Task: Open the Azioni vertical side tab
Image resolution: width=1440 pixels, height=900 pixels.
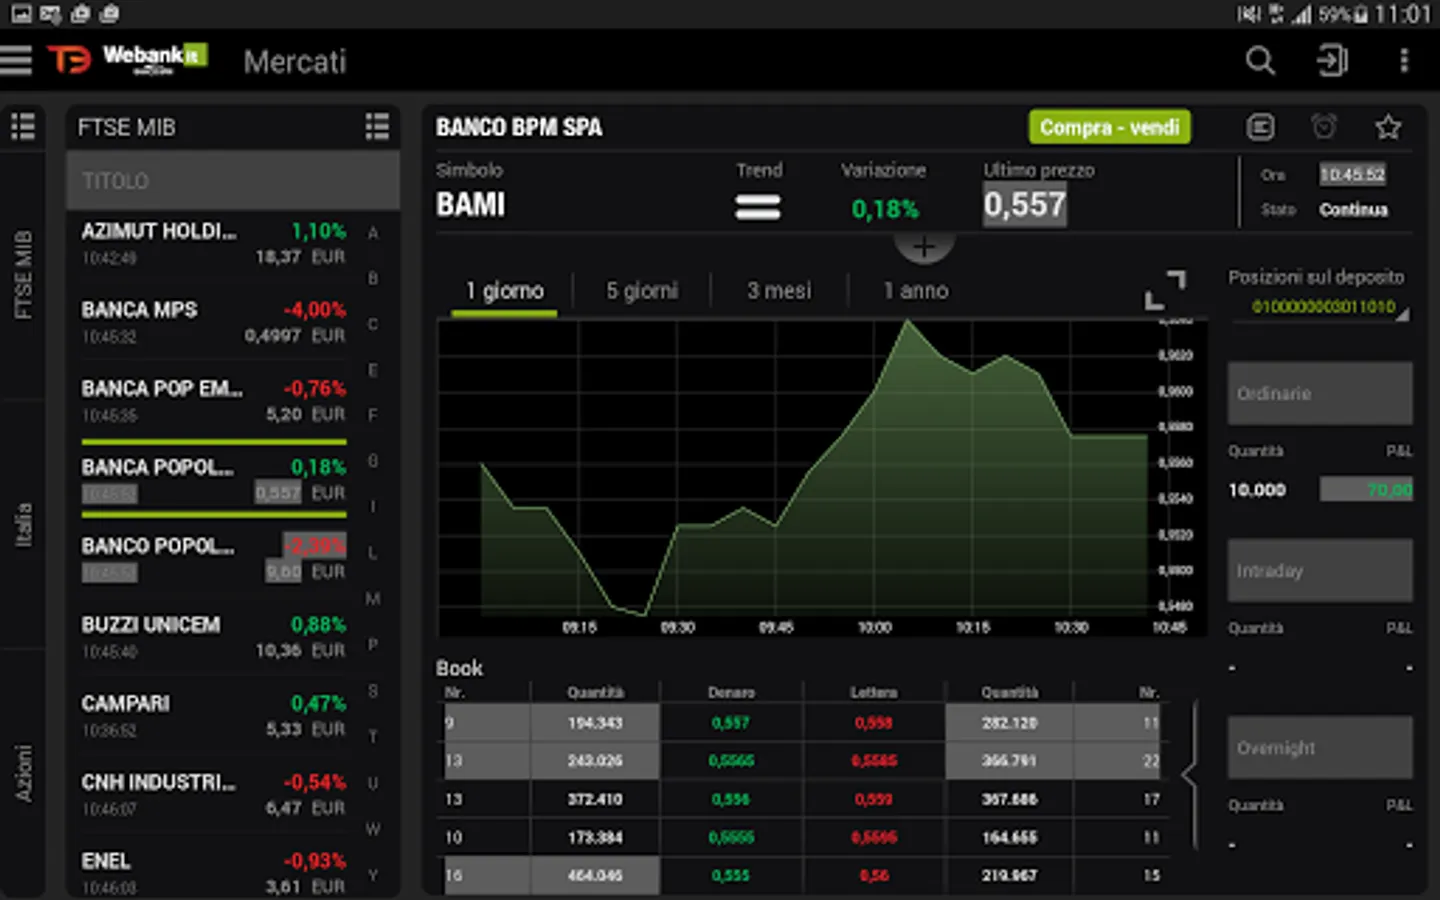Action: 22,773
